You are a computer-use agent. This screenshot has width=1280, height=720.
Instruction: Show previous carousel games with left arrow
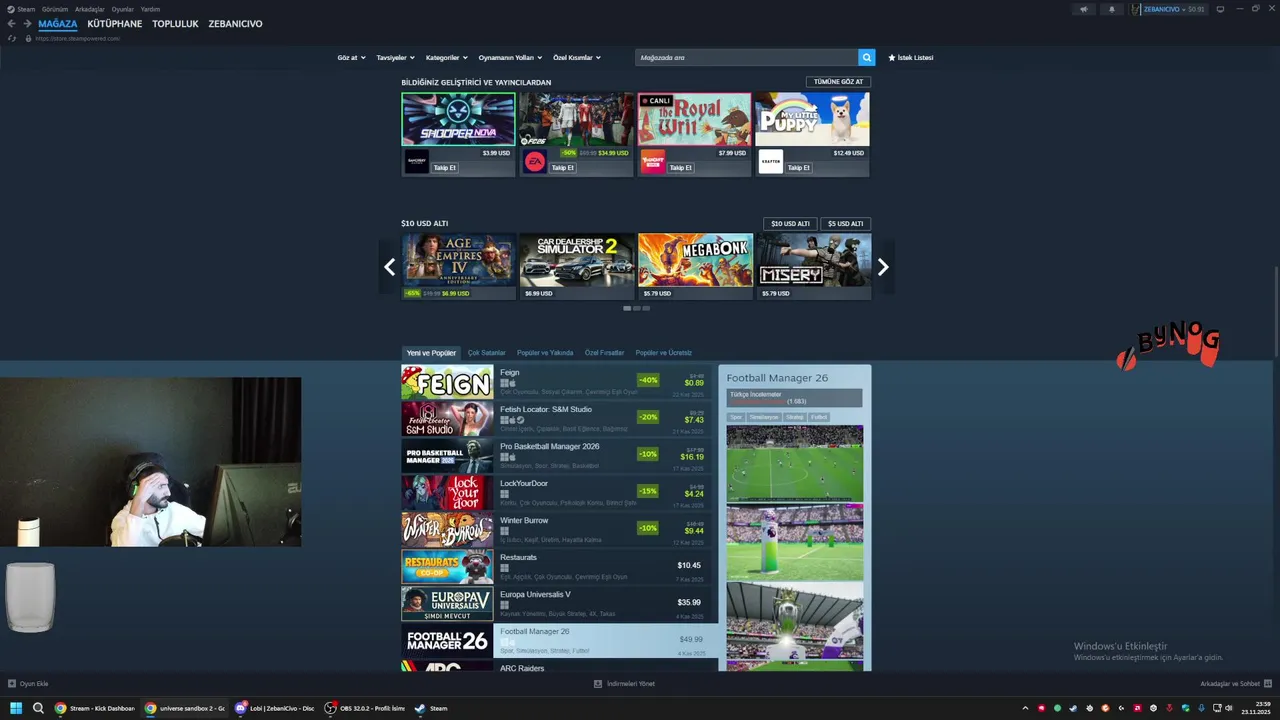click(x=390, y=267)
